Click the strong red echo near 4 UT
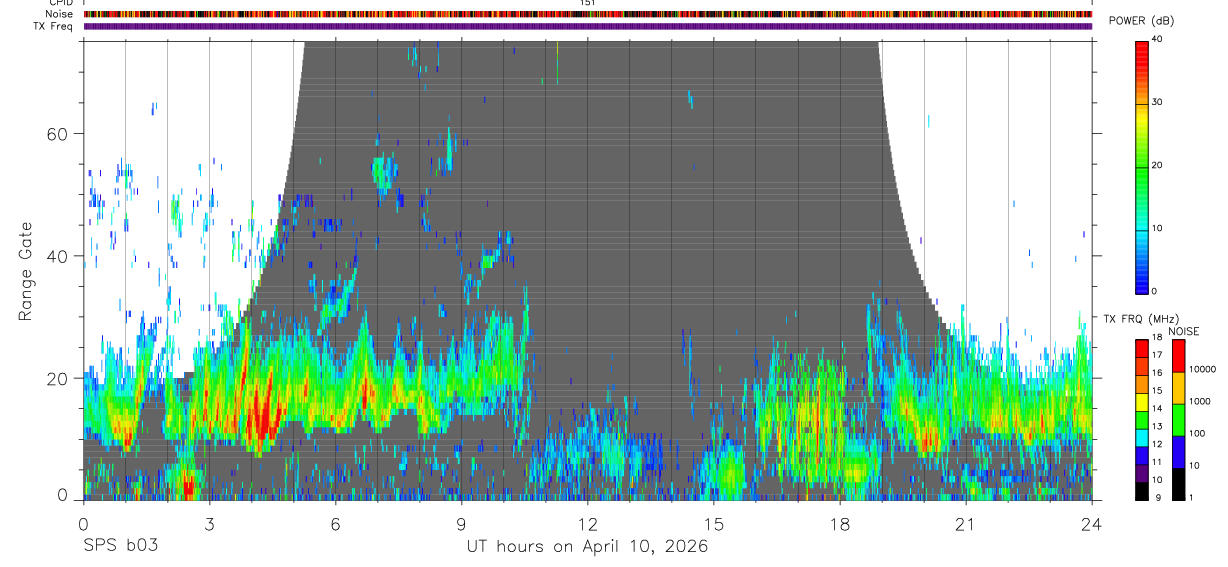 point(262,416)
